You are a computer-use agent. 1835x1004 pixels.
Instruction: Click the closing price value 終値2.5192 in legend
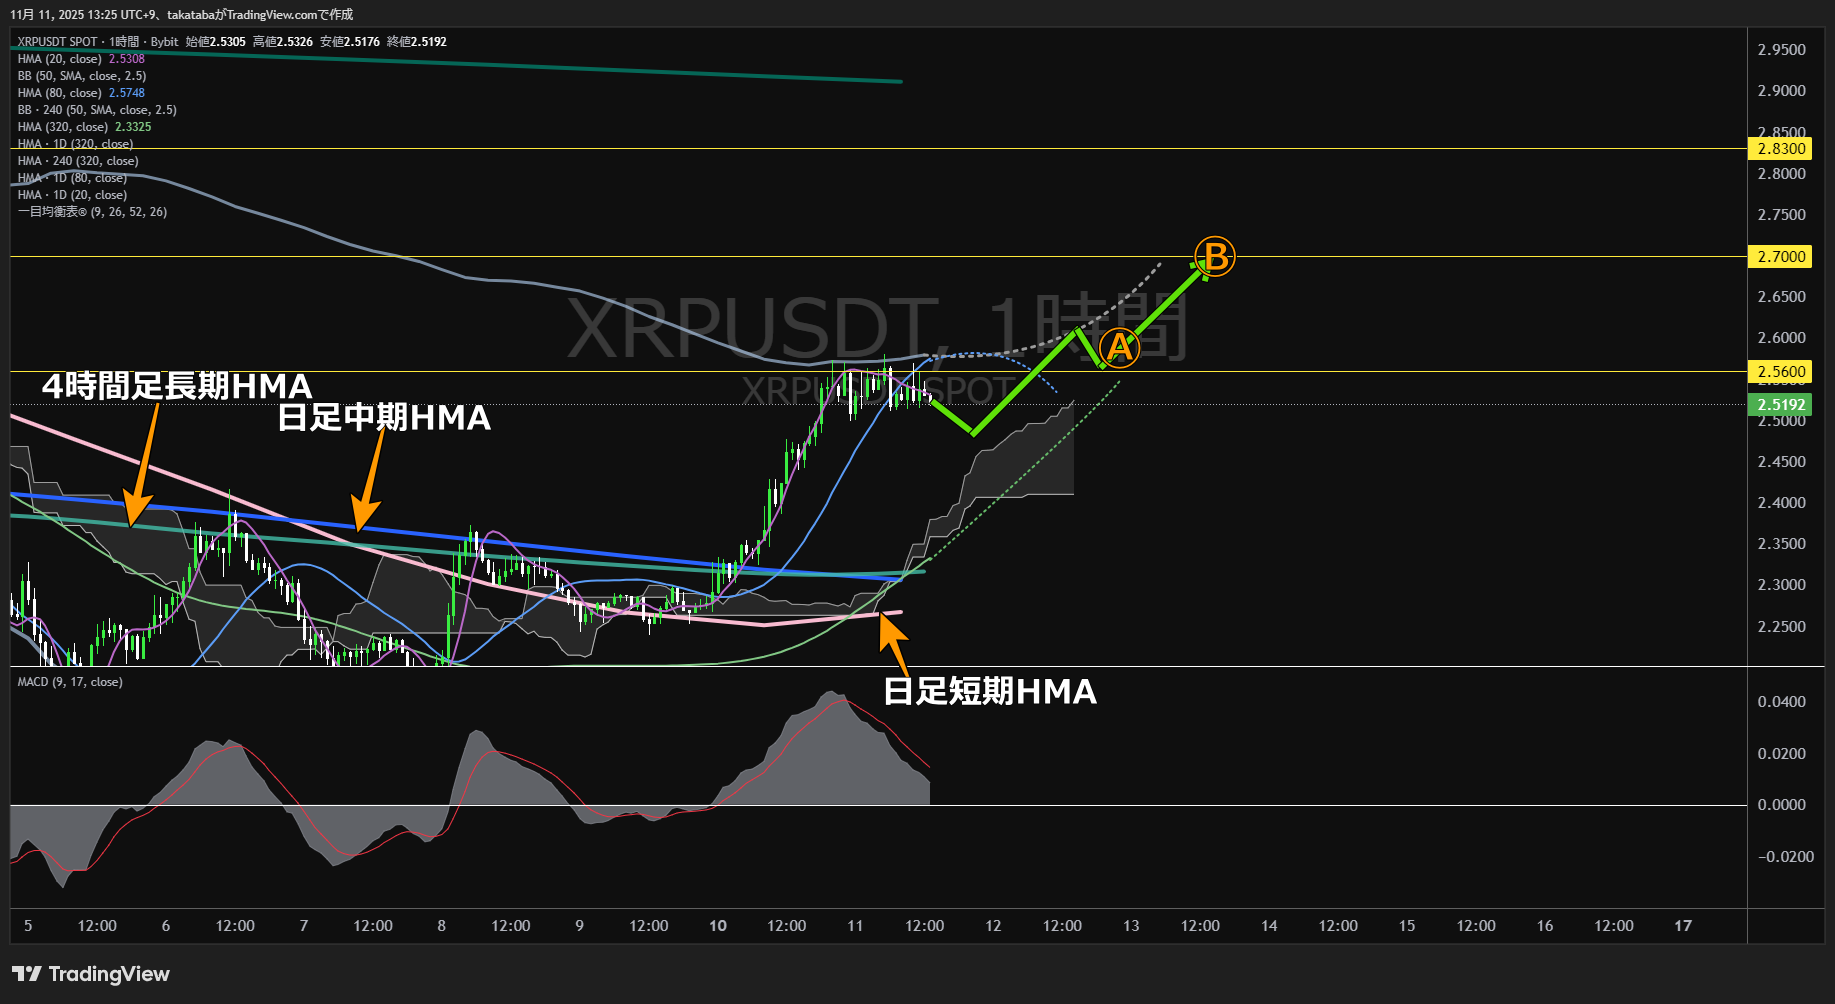417,42
